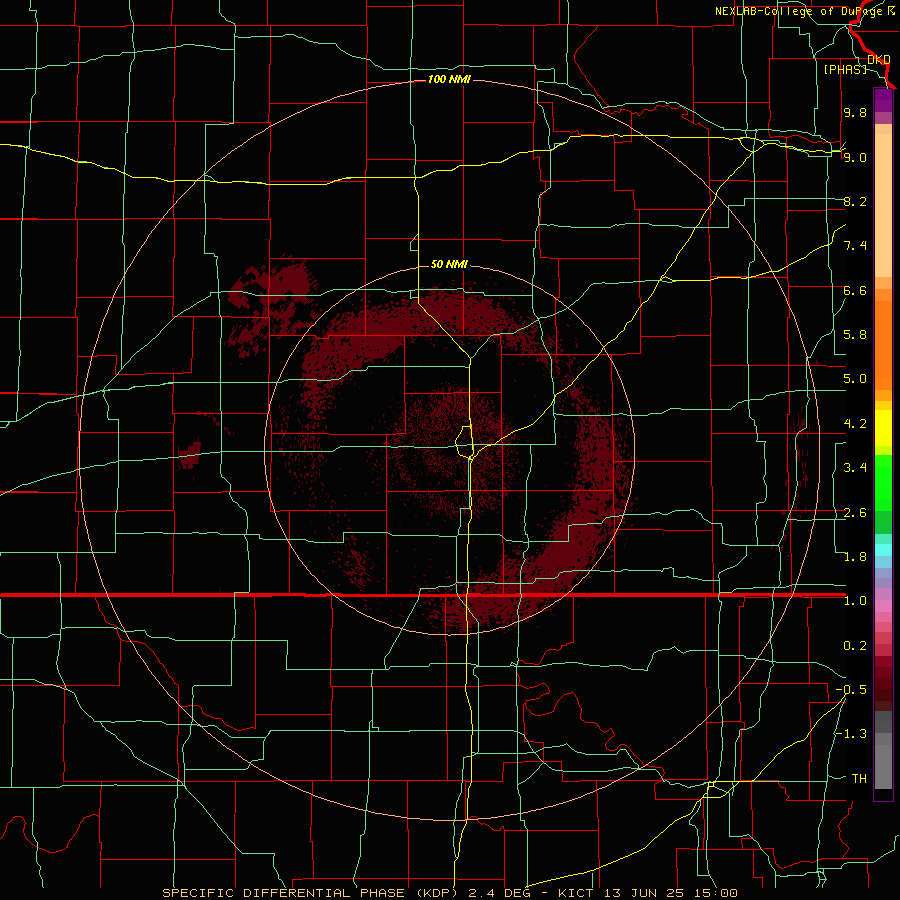Screen dimensions: 900x900
Task: Select the 2.6 scale label
Action: pyautogui.click(x=855, y=513)
